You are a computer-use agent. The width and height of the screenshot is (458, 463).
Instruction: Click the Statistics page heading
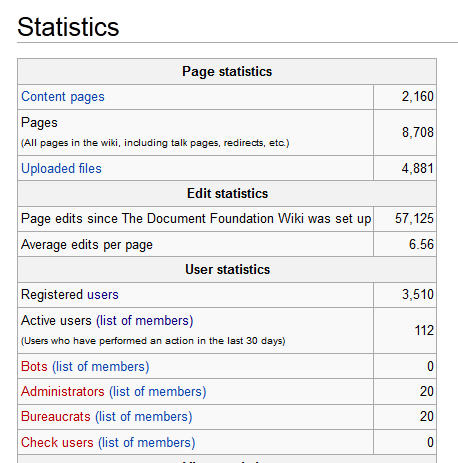coord(68,27)
